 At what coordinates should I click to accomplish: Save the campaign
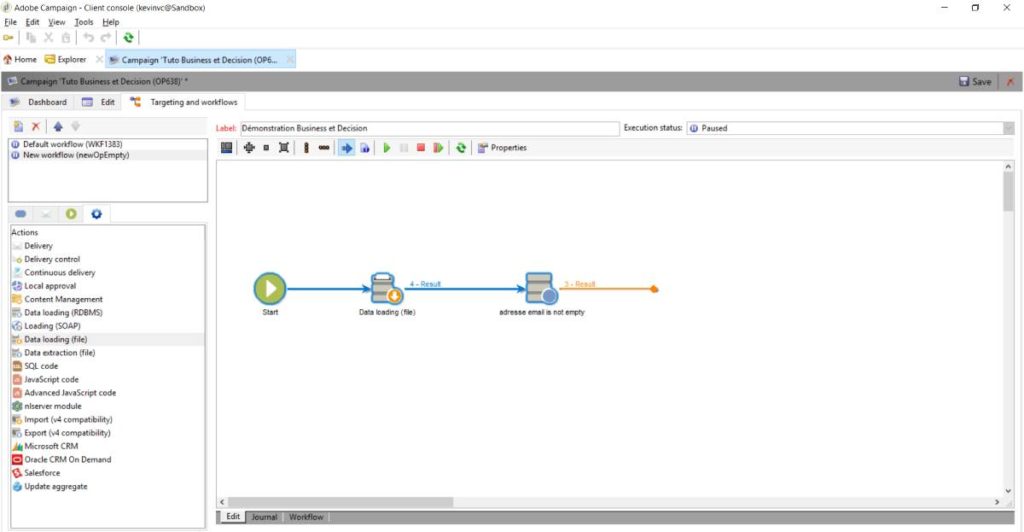(x=975, y=82)
